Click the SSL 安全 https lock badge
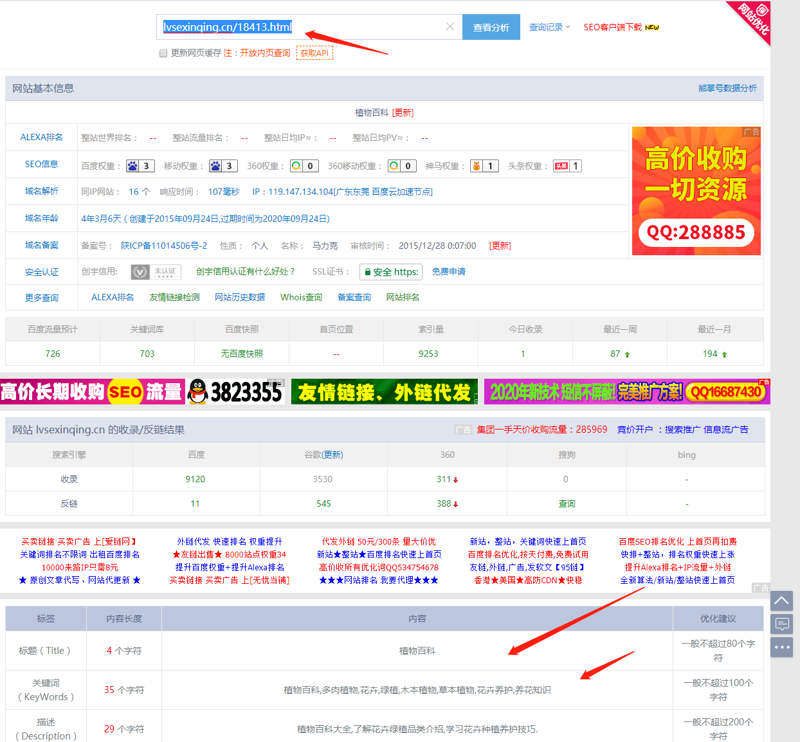This screenshot has height=742, width=800. point(391,272)
